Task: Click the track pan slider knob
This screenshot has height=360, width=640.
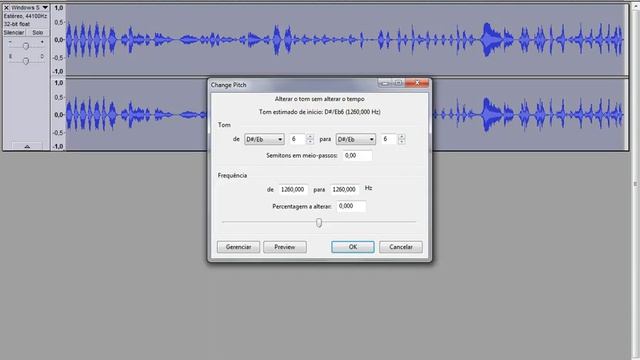Action: (x=26, y=61)
